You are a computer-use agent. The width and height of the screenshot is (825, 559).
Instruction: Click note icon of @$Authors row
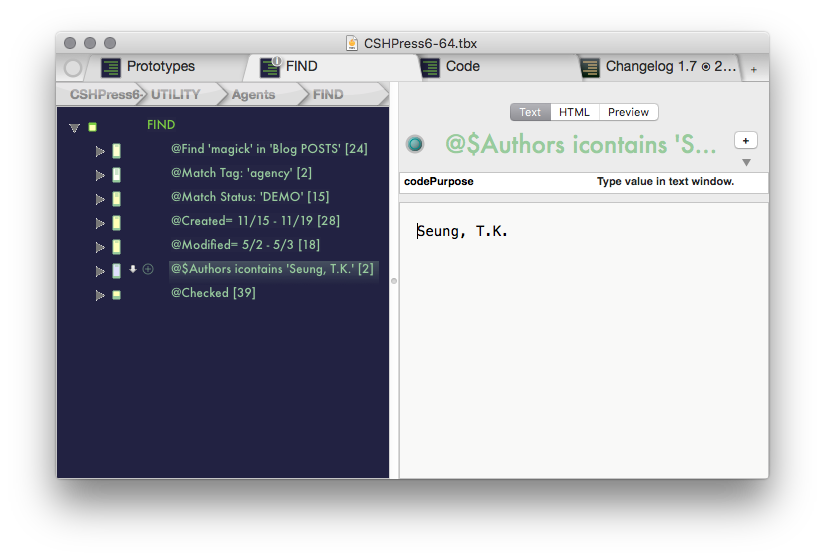coord(116,271)
